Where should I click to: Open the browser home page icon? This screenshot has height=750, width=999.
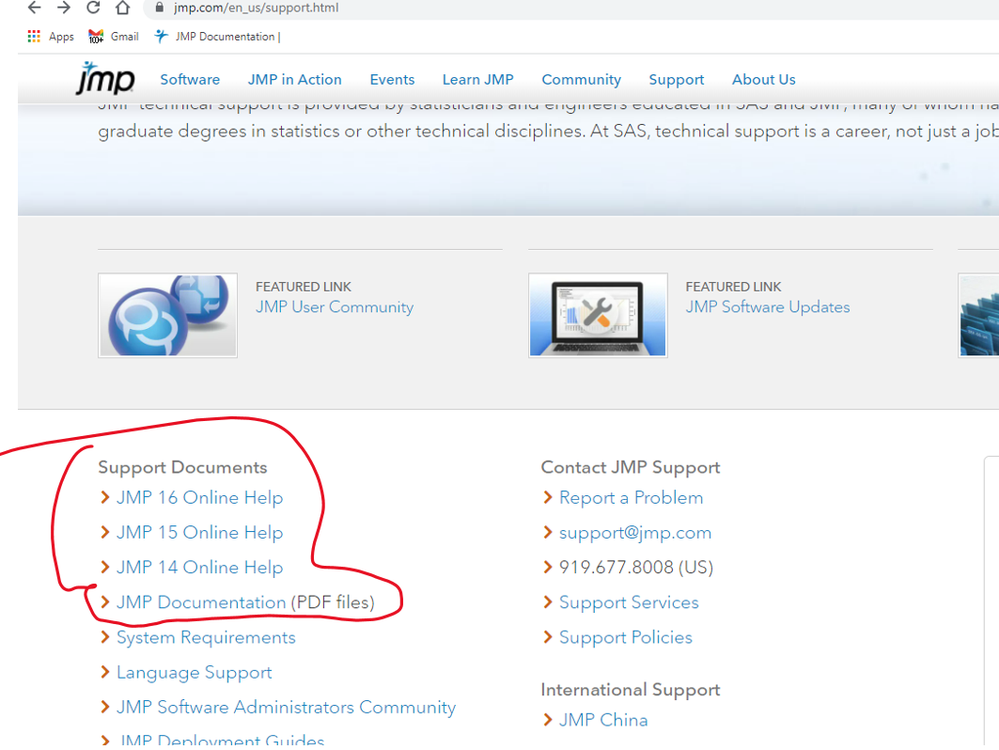point(123,8)
